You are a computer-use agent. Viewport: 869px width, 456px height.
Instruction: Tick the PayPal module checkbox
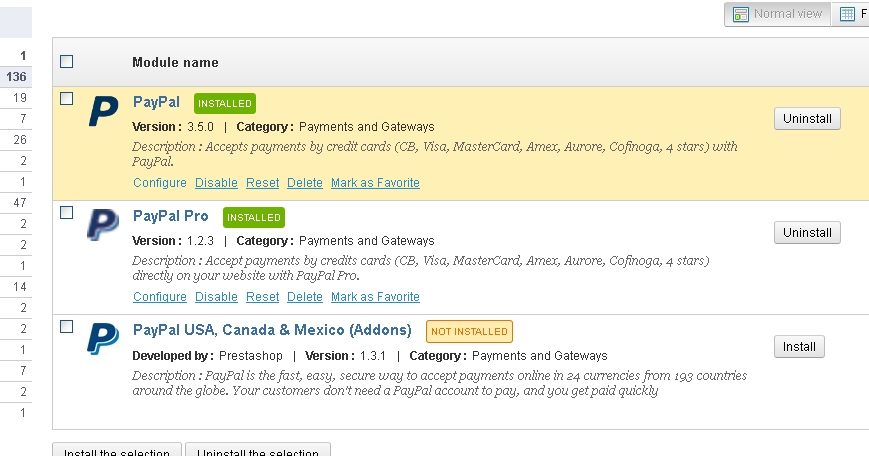tap(67, 98)
